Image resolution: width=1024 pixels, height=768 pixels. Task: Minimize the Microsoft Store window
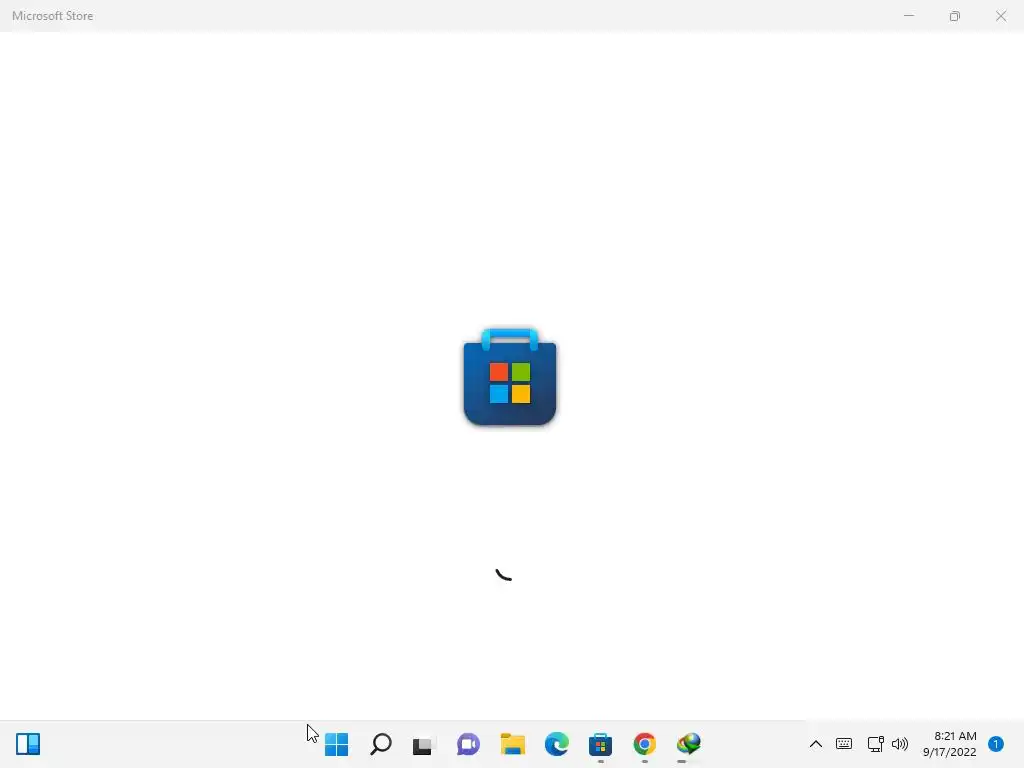(909, 16)
